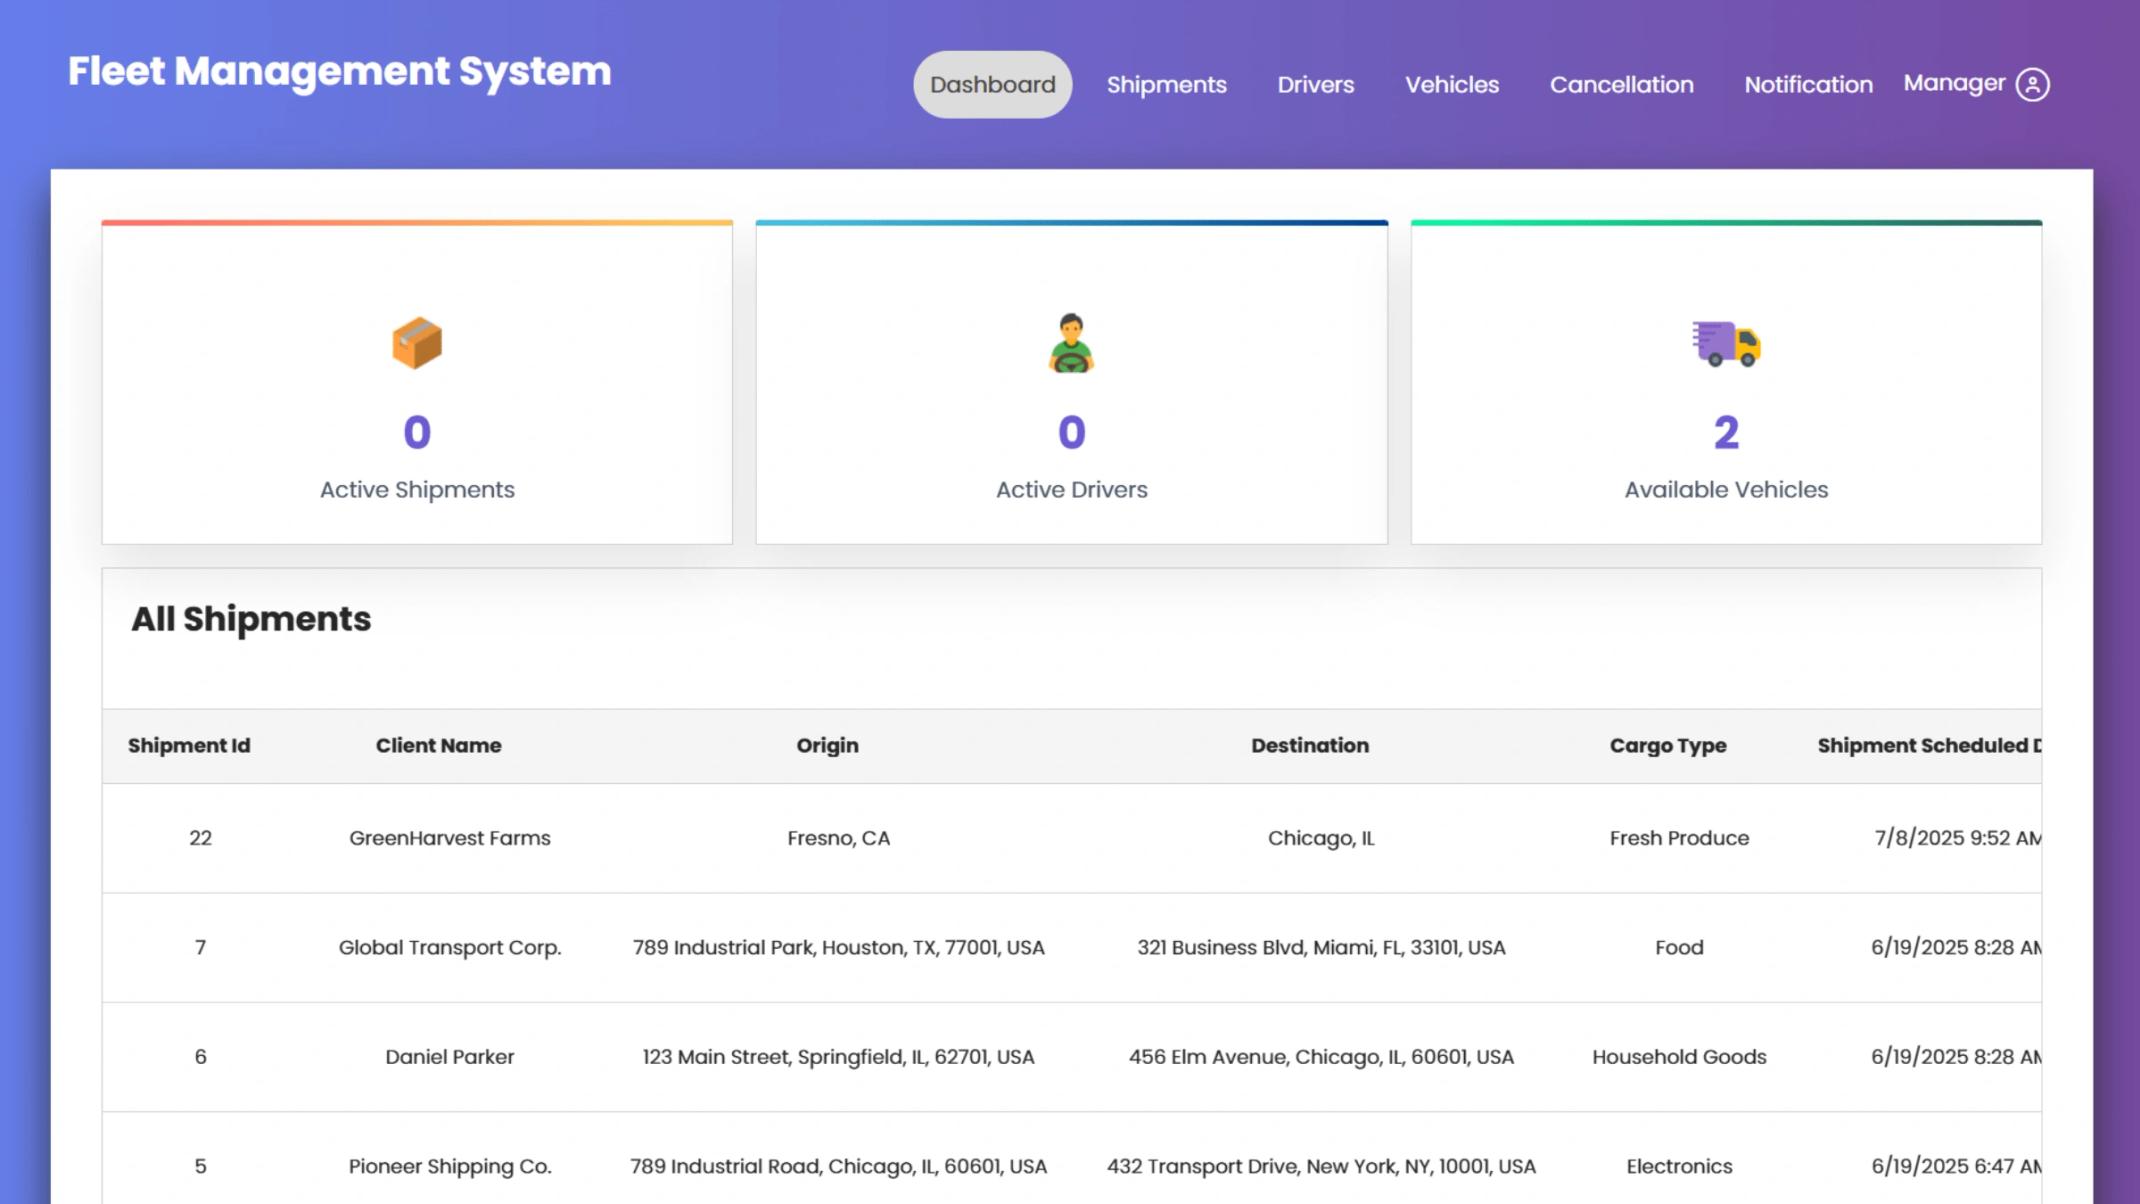
Task: Click the GreenHarvest Farms client cell
Action: pos(449,838)
